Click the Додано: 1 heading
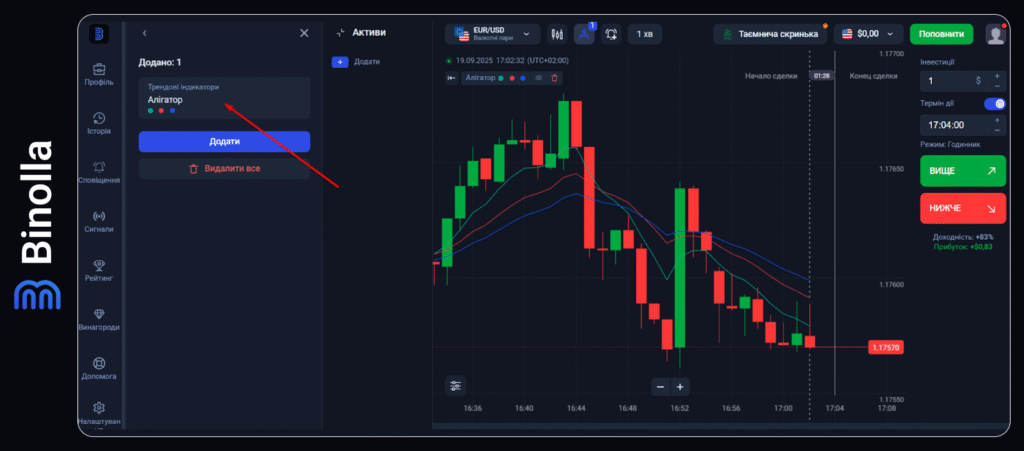 pos(160,62)
